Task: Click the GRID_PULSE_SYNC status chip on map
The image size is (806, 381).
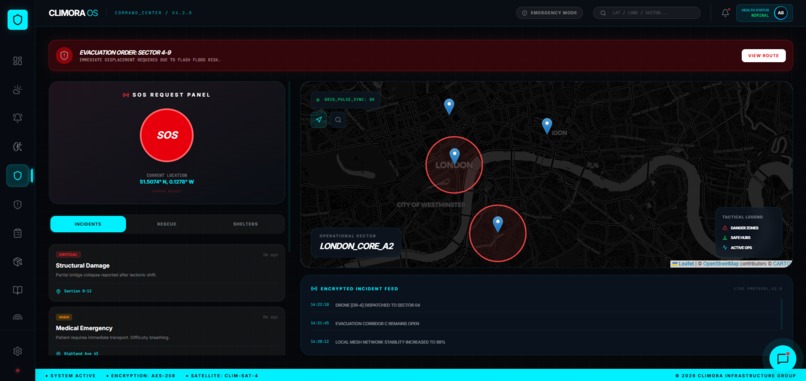Action: point(345,100)
